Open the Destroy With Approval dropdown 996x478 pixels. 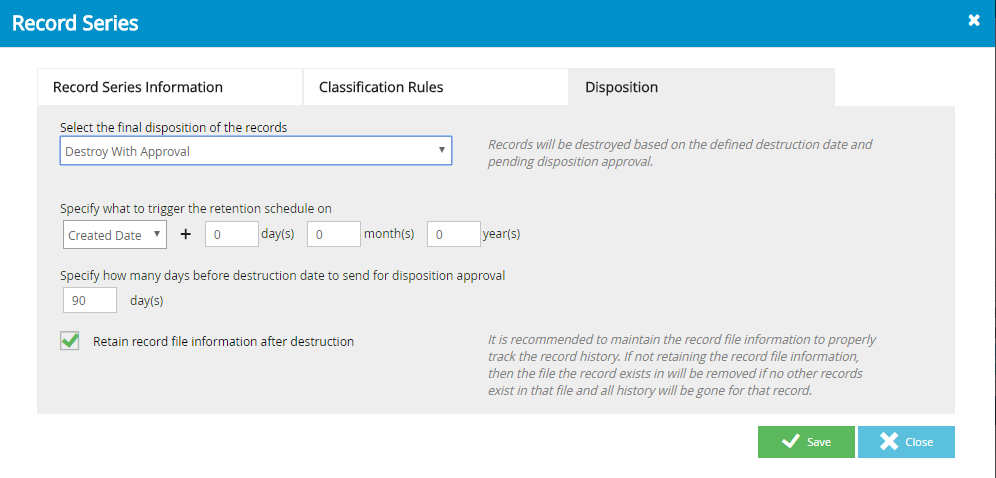pos(256,151)
